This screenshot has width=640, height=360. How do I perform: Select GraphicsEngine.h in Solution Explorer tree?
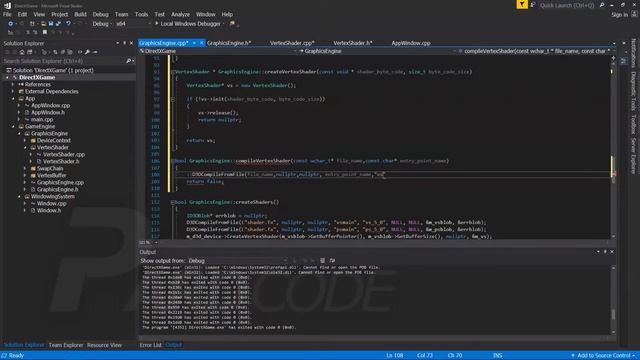(58, 189)
